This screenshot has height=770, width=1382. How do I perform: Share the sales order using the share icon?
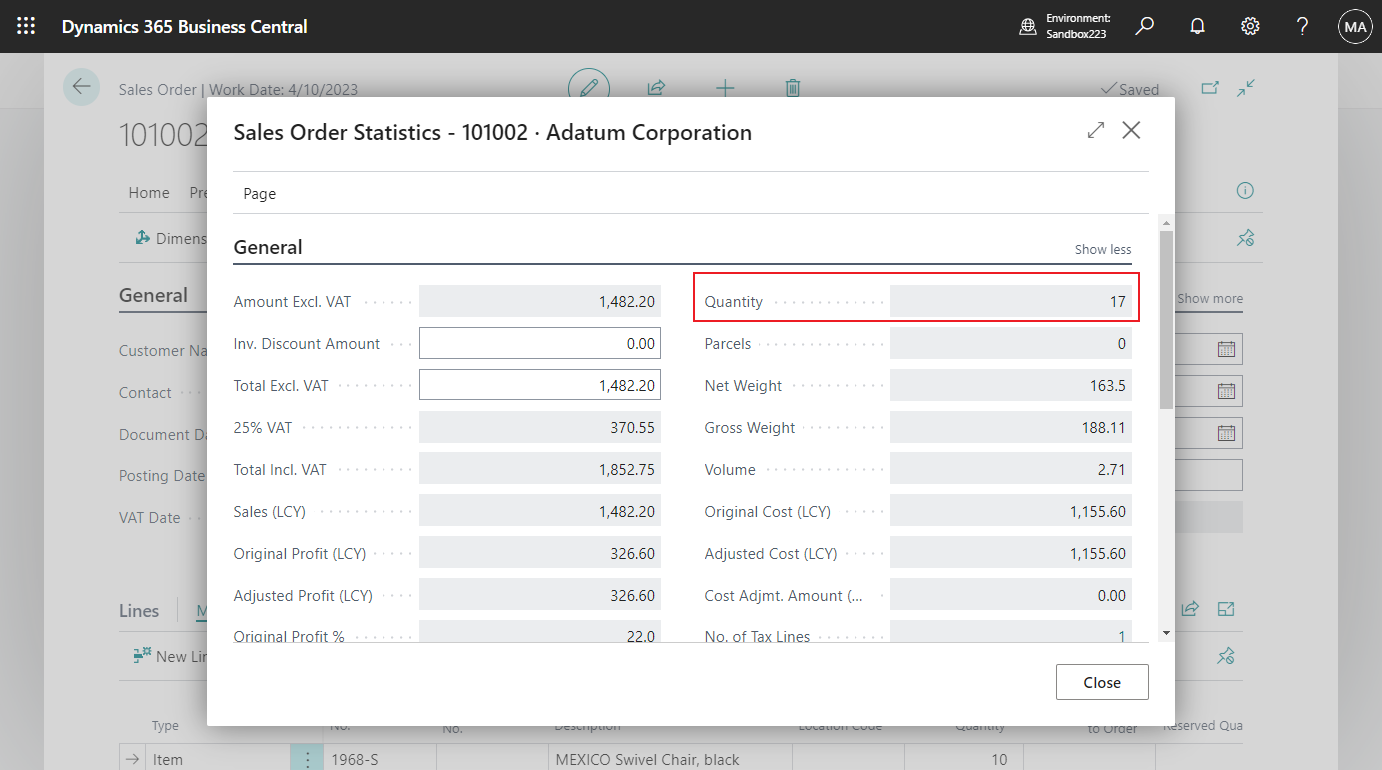[656, 88]
